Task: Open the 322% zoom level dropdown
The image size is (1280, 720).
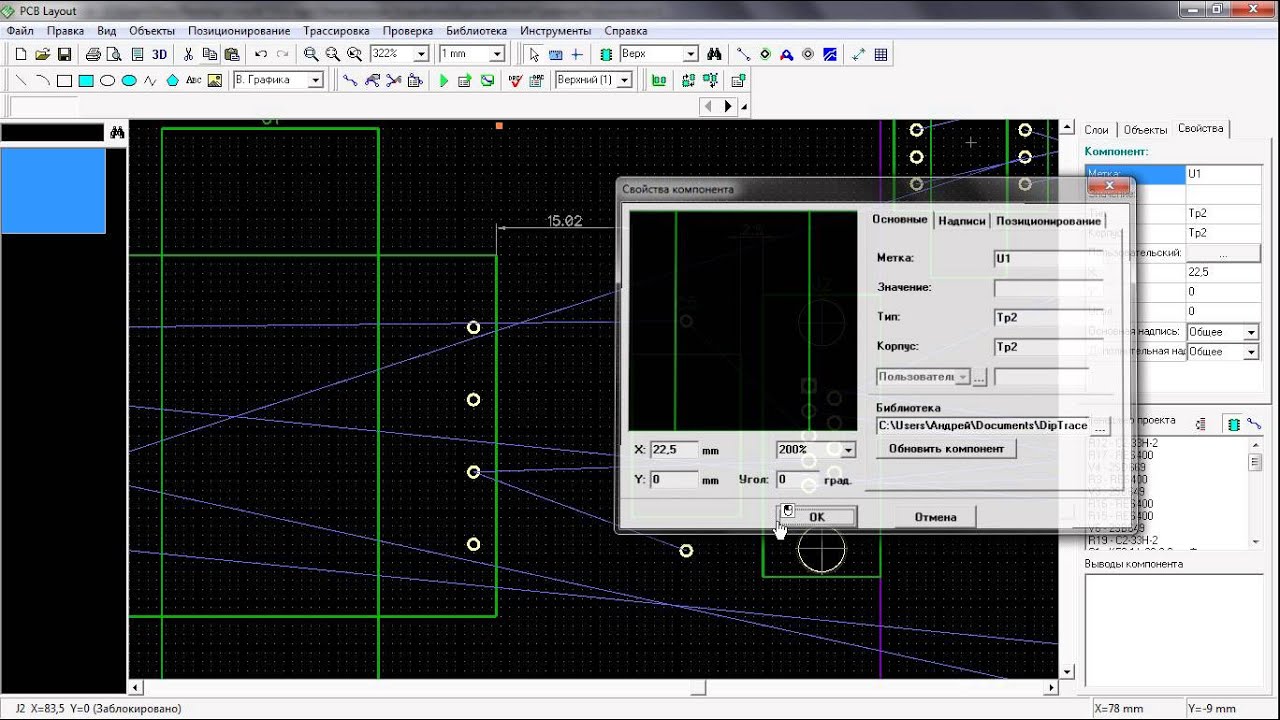Action: pos(421,54)
